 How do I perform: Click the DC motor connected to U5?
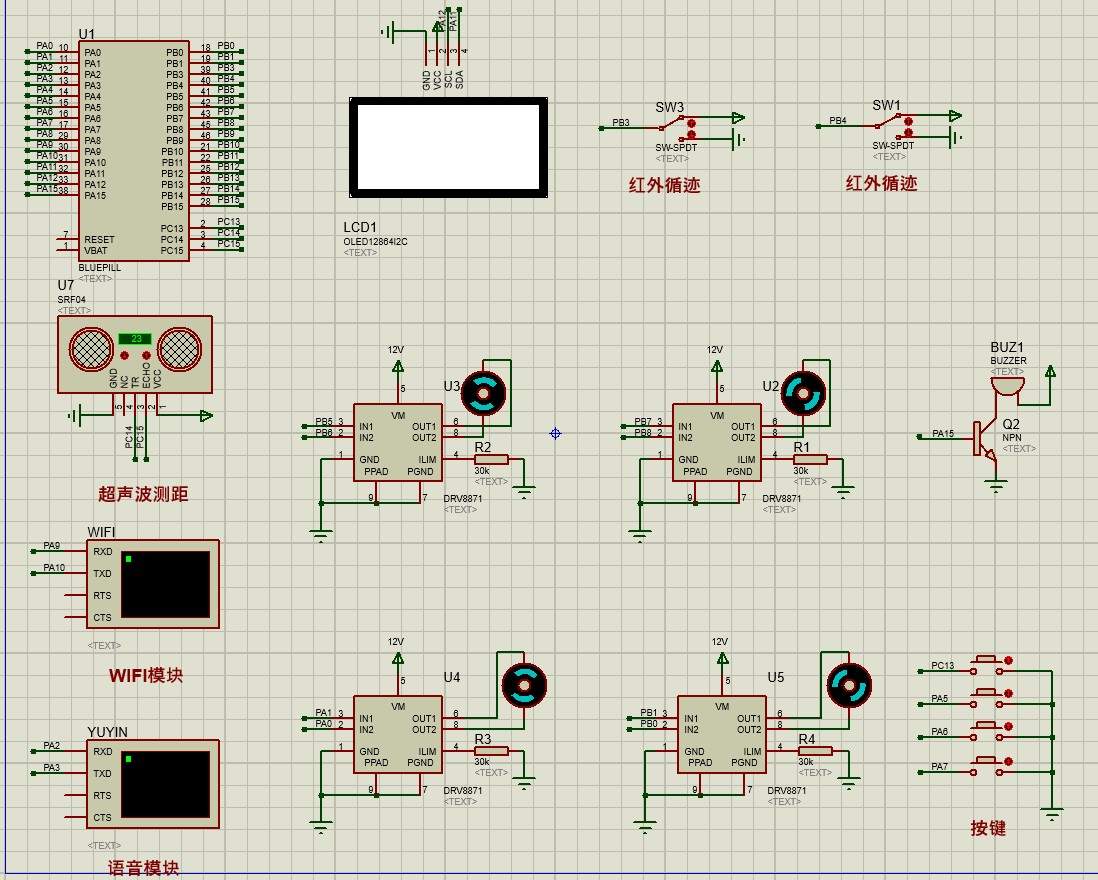[849, 685]
